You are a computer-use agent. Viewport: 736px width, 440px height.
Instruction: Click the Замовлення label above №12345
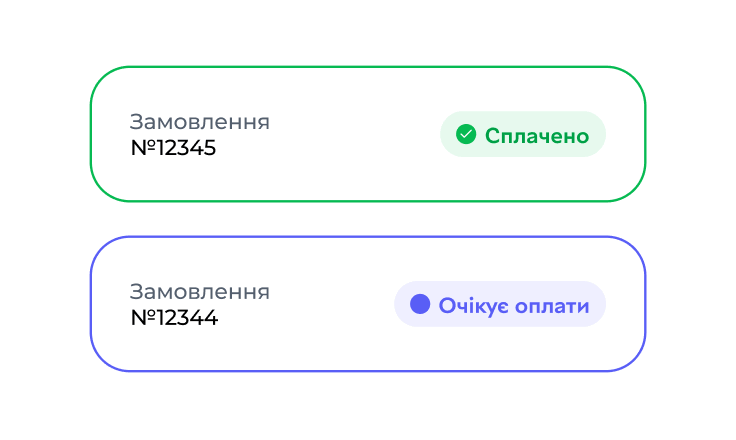coord(199,122)
